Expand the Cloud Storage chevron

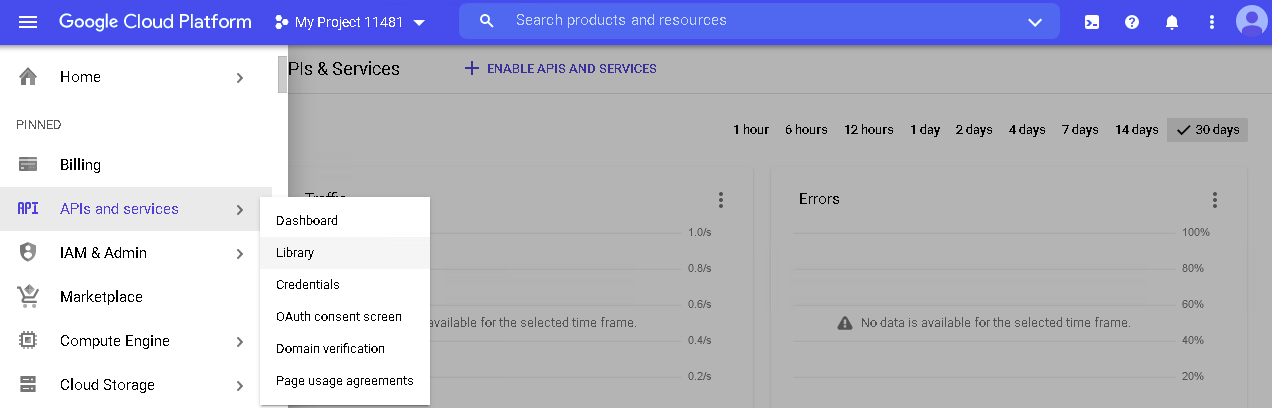coord(240,385)
